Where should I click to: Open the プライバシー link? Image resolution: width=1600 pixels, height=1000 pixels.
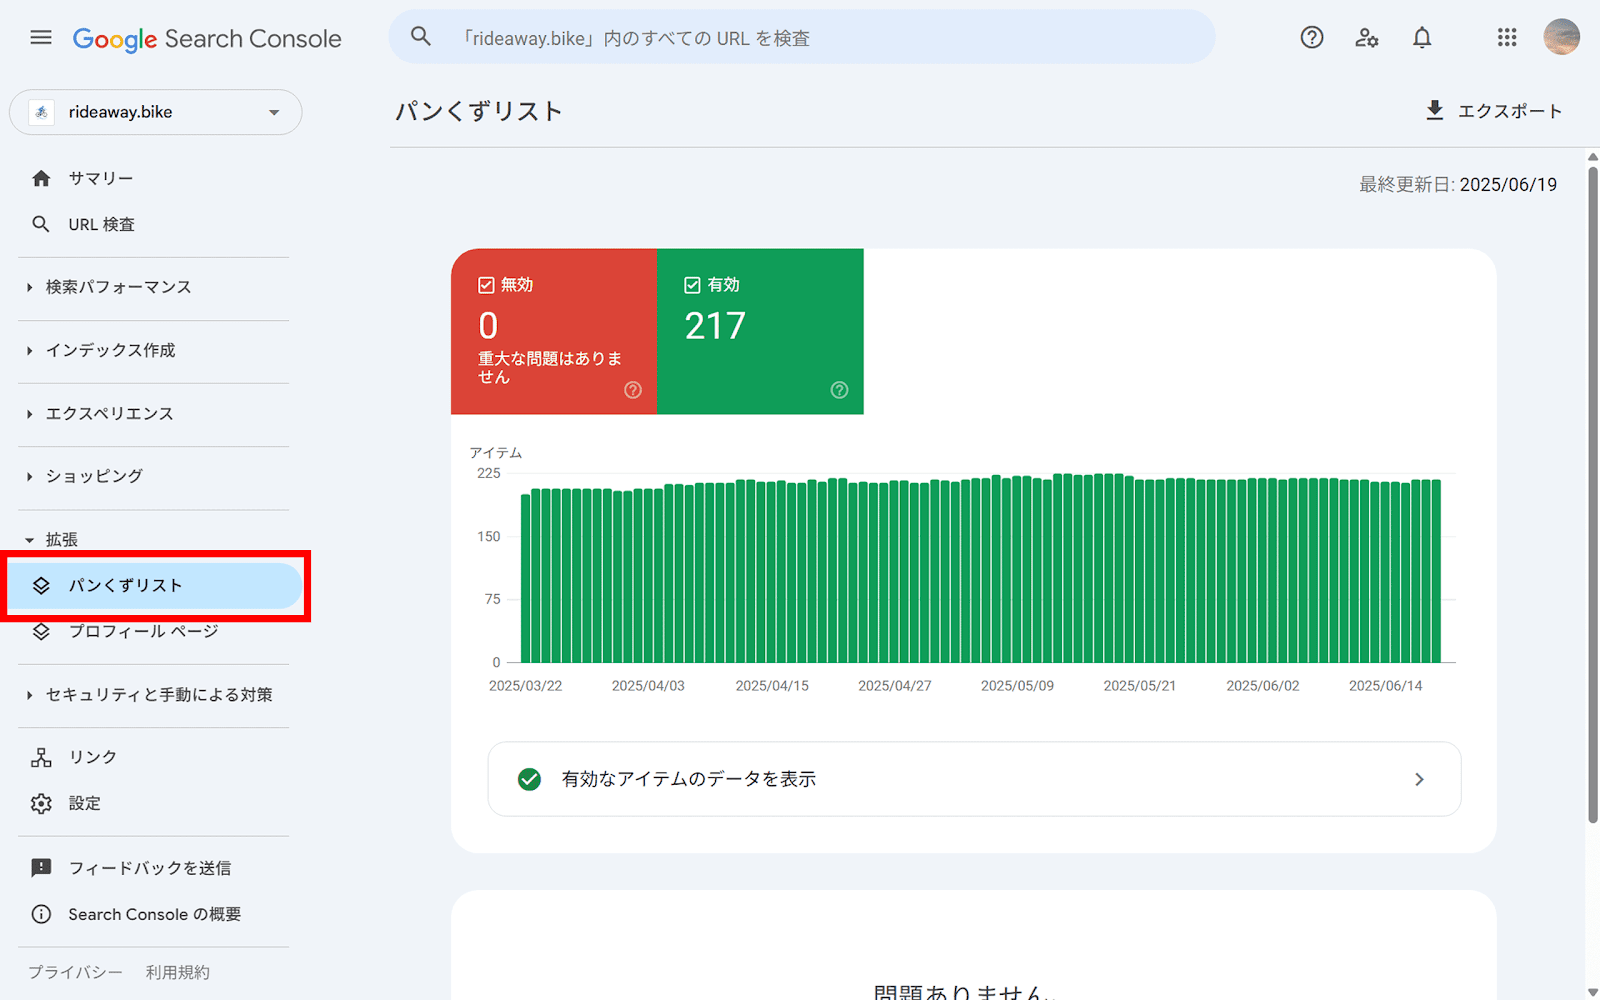pyautogui.click(x=74, y=971)
